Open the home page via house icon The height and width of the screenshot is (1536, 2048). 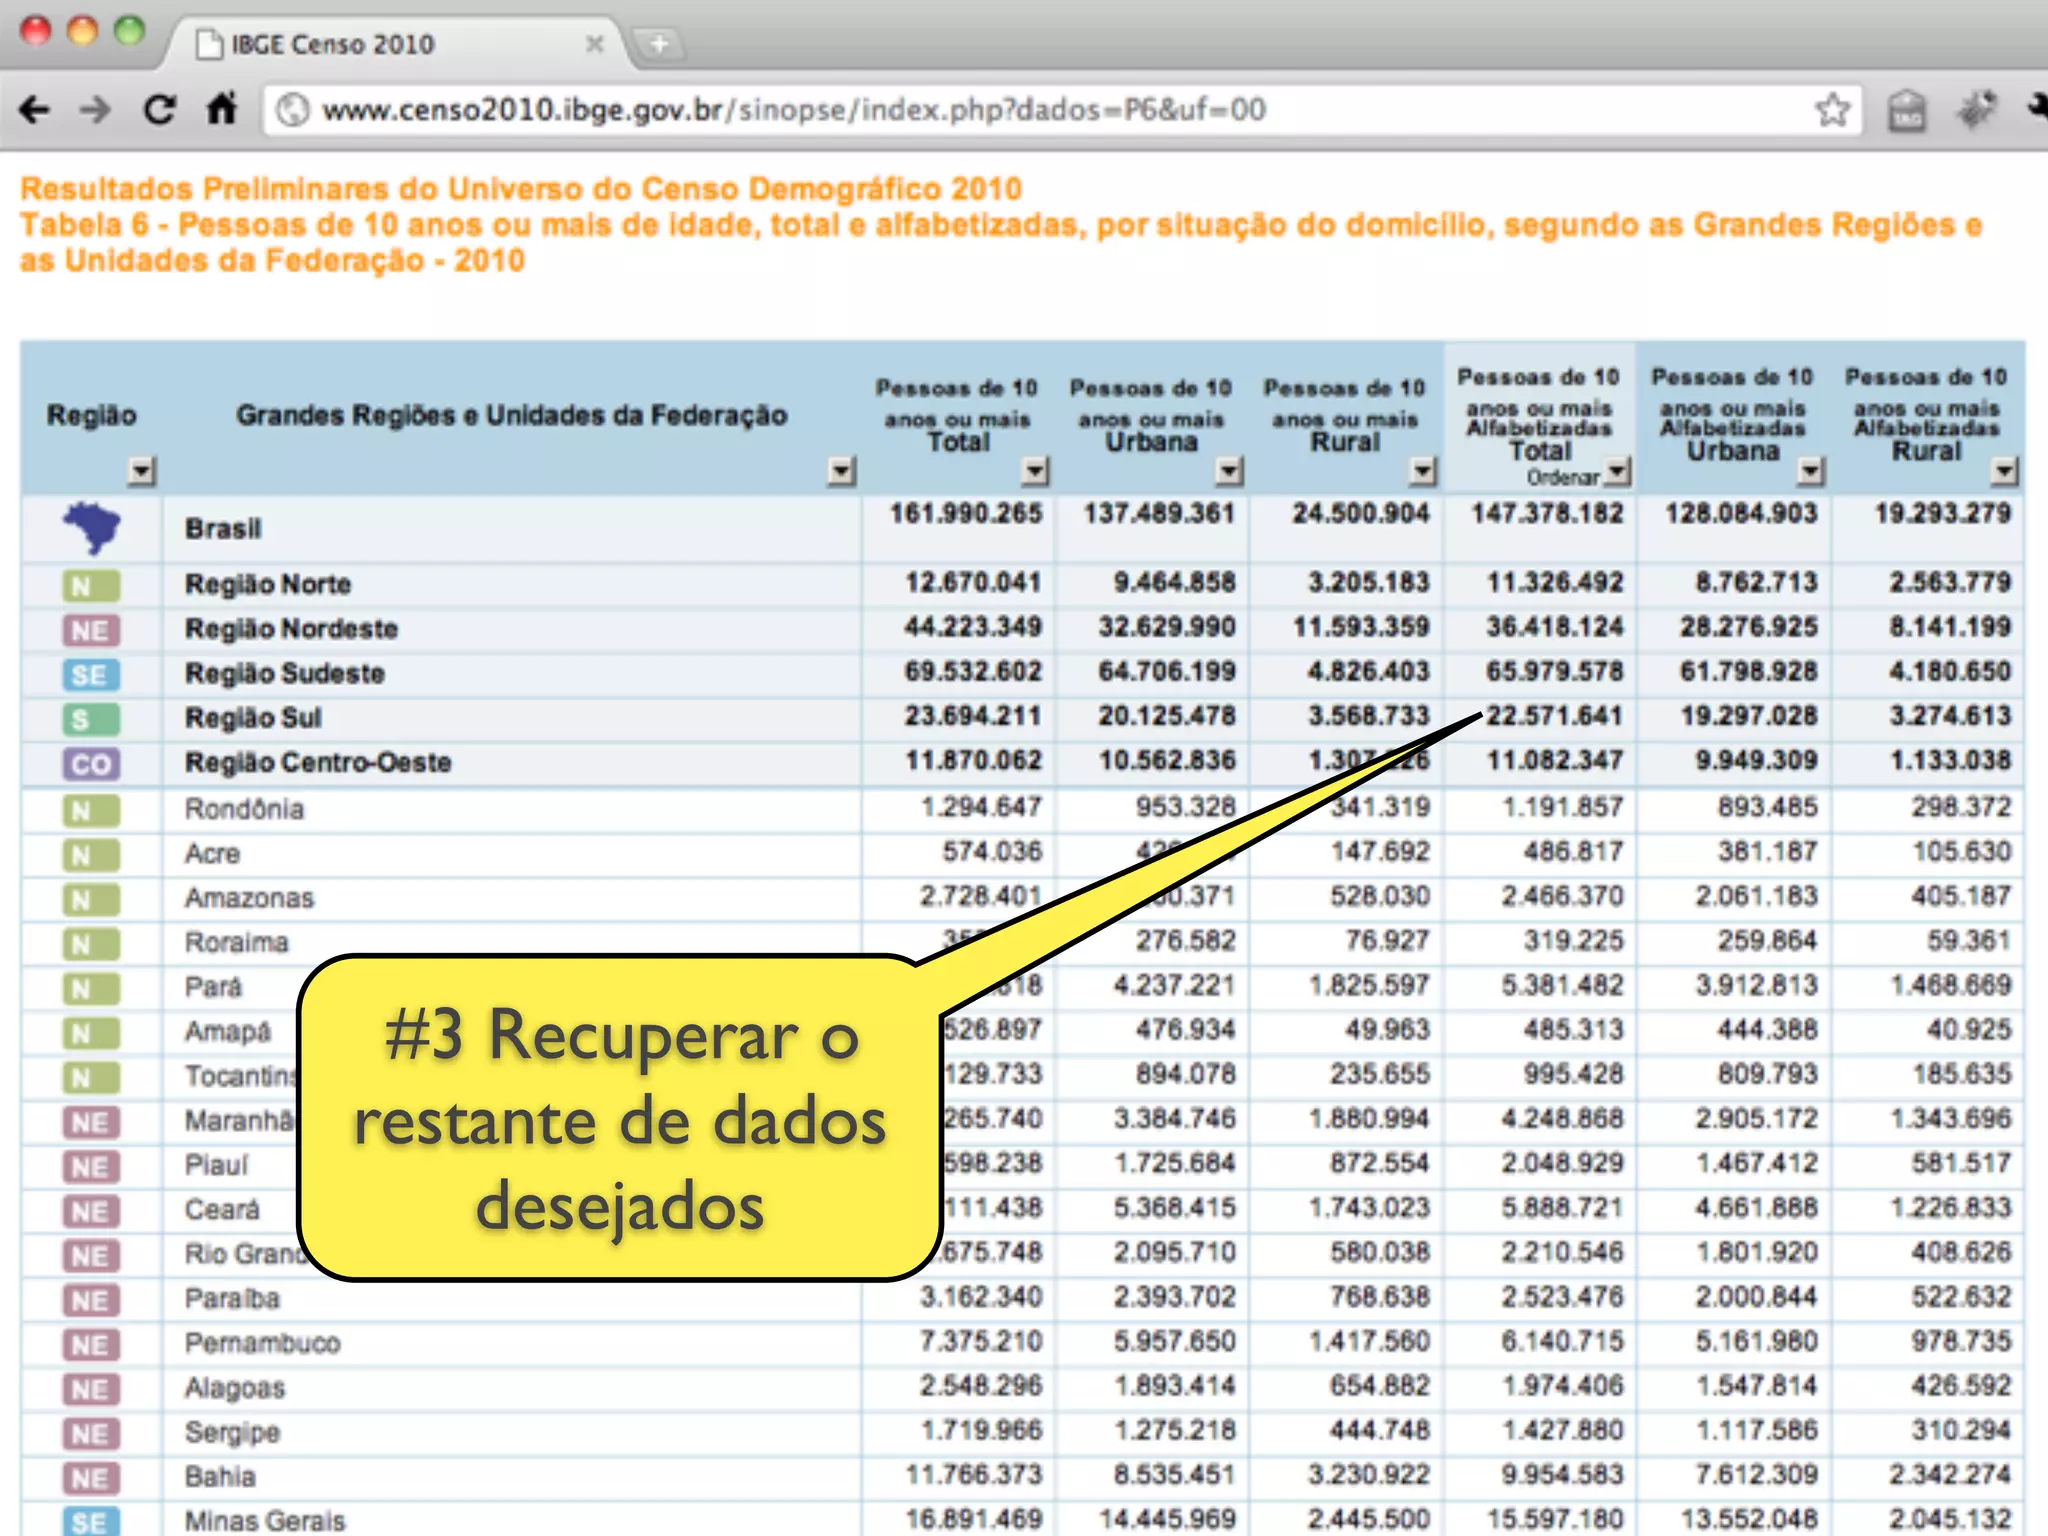point(221,108)
